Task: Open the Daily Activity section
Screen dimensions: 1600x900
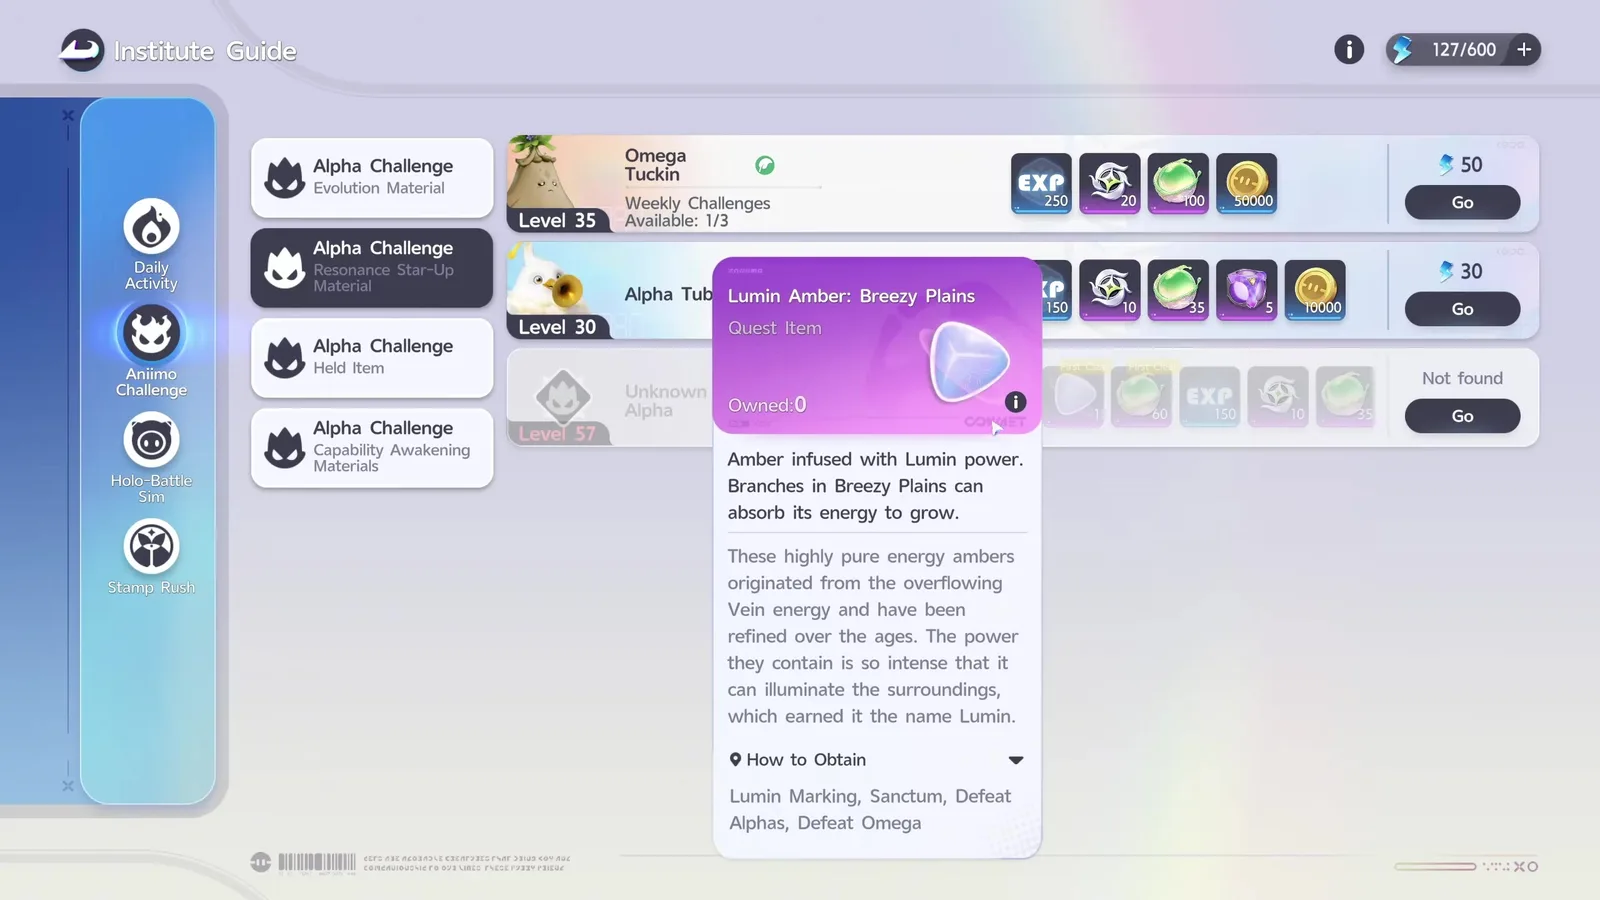Action: pyautogui.click(x=151, y=244)
